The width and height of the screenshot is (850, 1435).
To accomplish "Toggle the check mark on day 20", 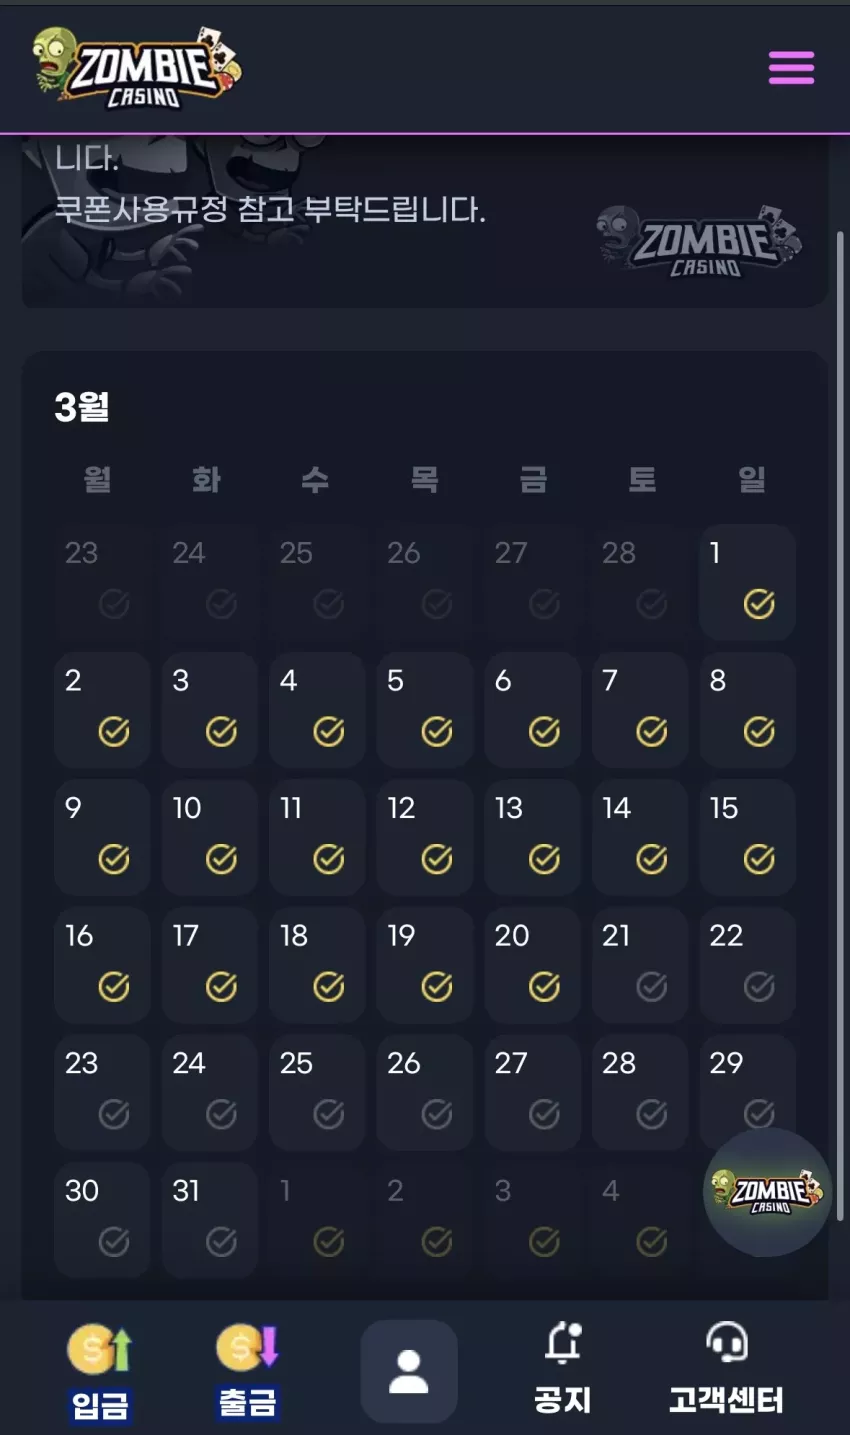I will tap(544, 987).
